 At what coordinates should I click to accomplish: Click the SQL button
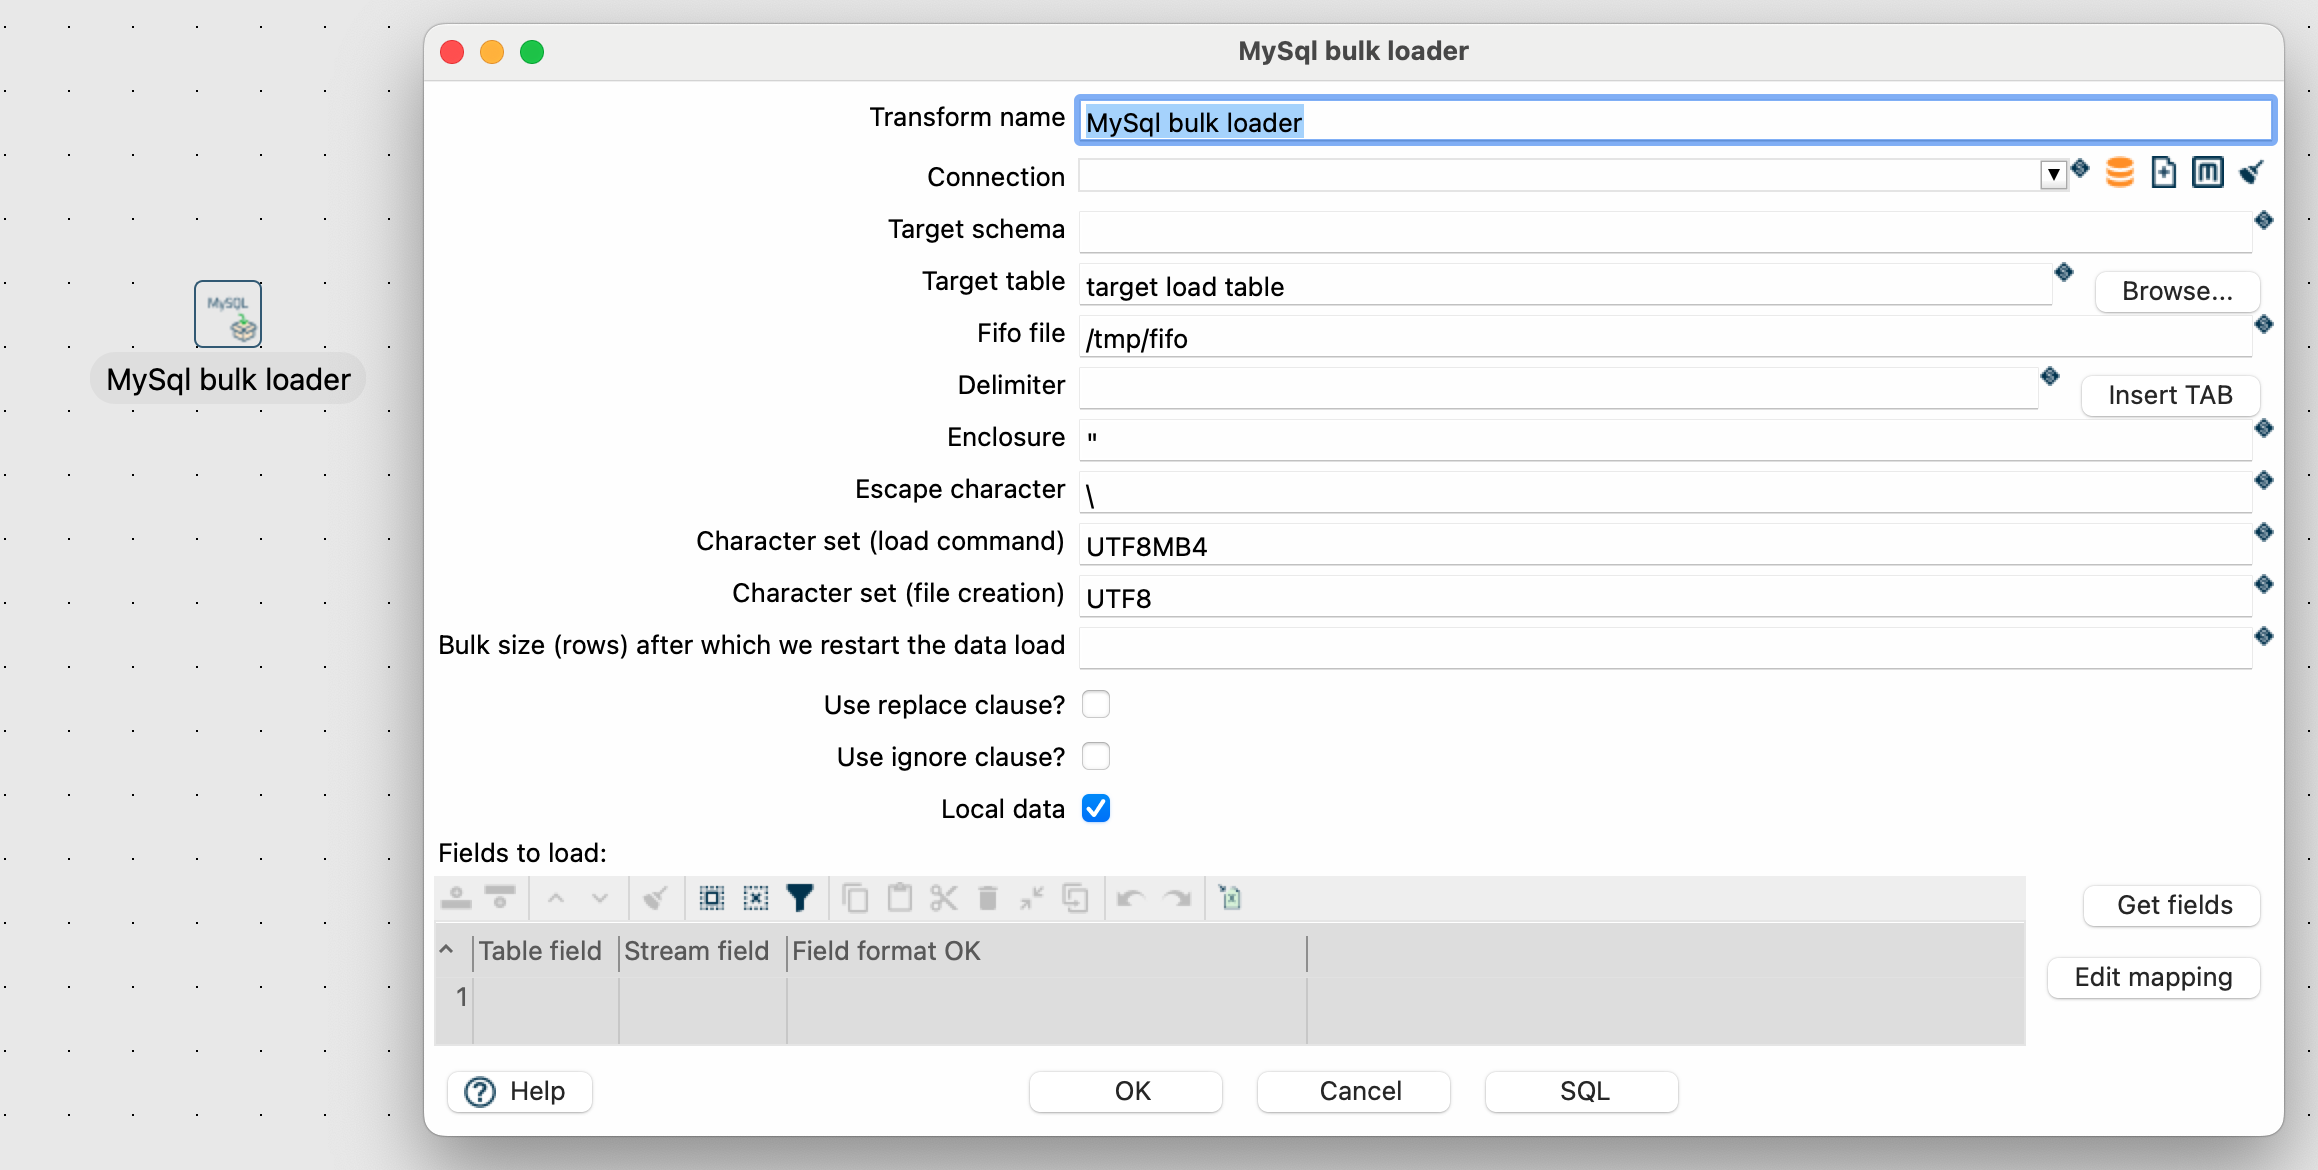(x=1583, y=1091)
